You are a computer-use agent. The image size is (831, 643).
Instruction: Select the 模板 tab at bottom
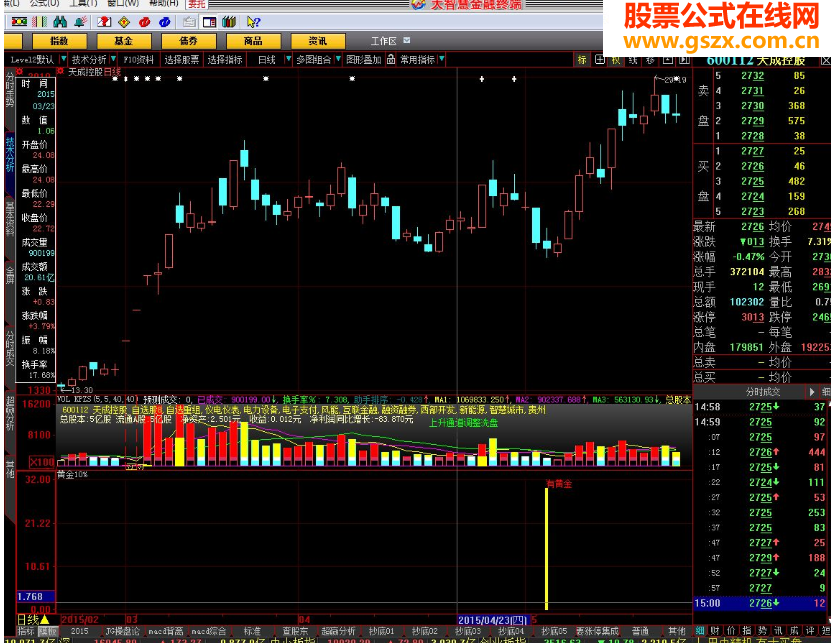pyautogui.click(x=47, y=631)
